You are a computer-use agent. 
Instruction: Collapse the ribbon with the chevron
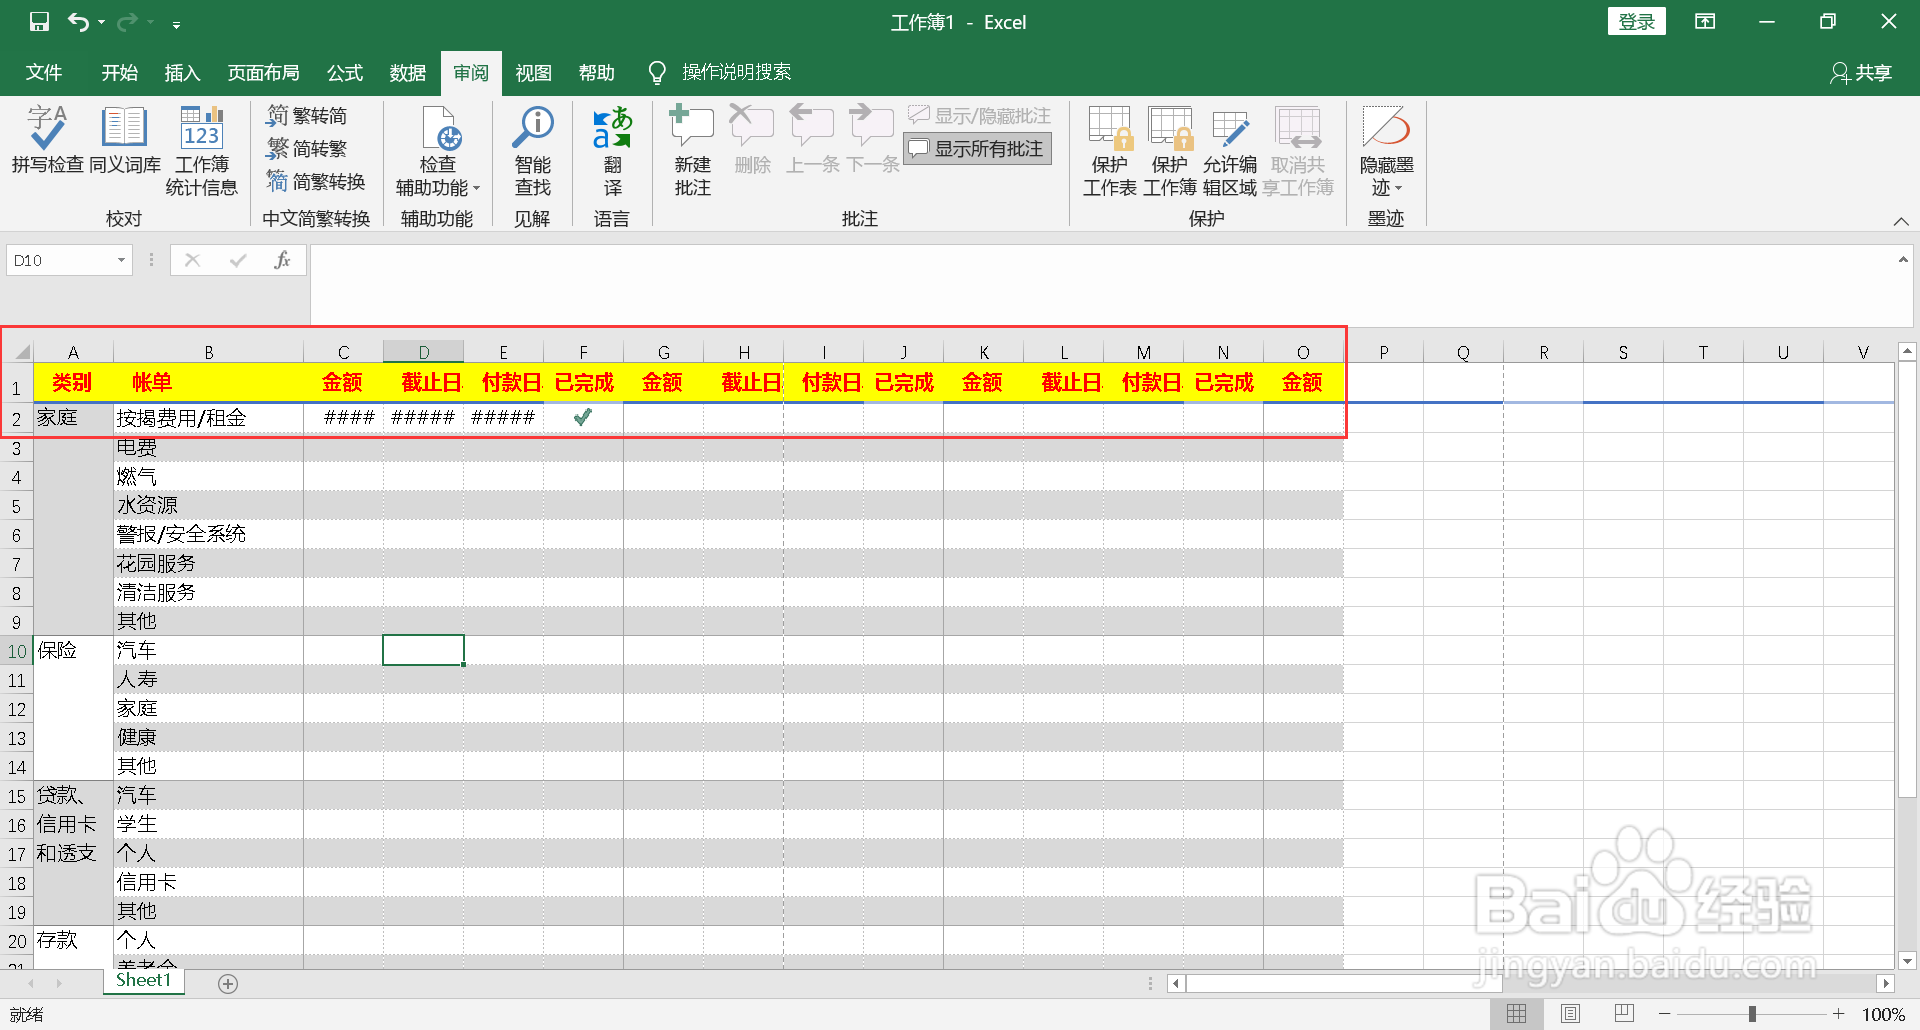click(1901, 222)
